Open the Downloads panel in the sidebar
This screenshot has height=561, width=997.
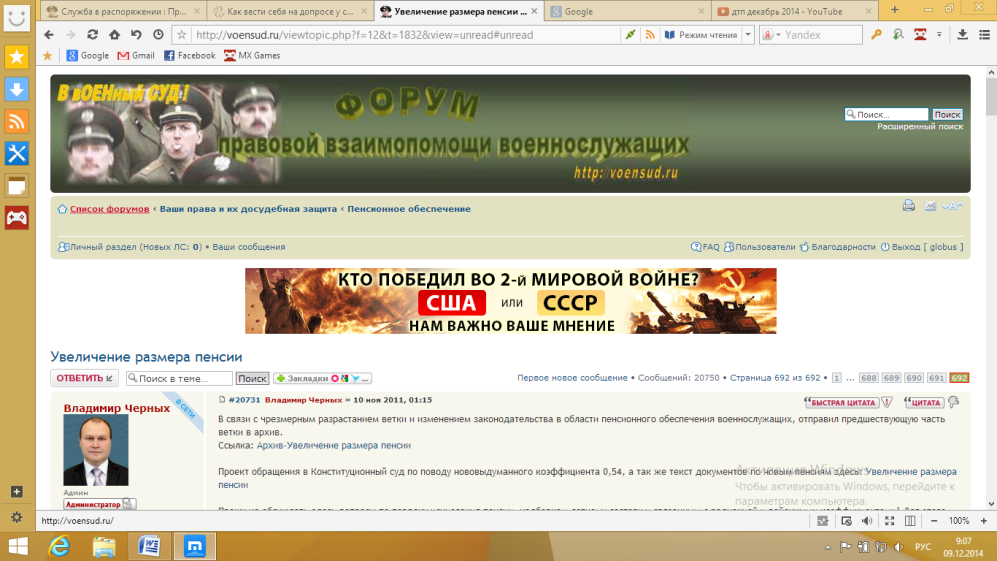pos(16,89)
